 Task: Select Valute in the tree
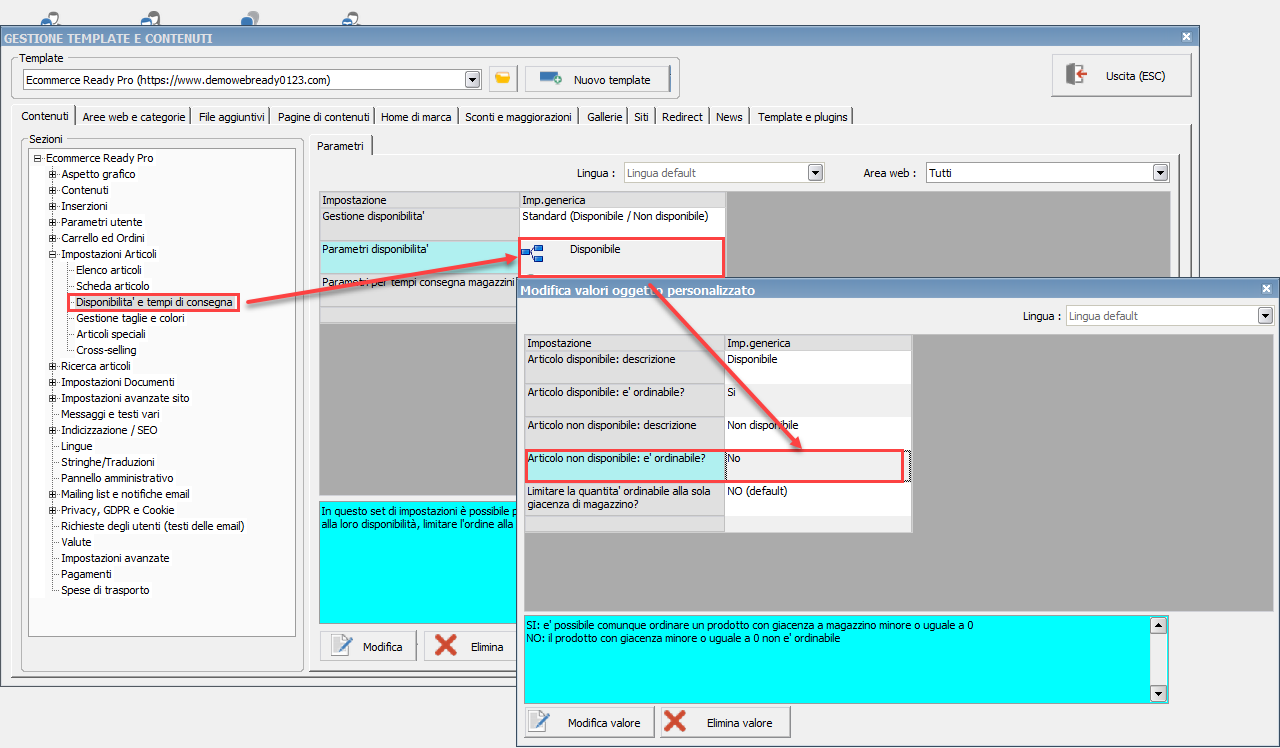coord(76,542)
